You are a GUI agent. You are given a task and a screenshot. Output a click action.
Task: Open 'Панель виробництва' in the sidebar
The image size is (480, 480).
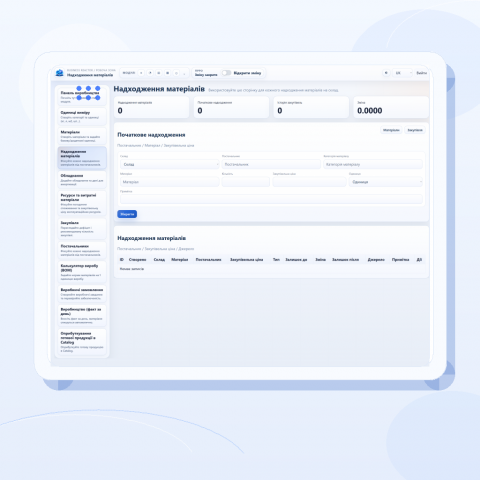point(82,96)
